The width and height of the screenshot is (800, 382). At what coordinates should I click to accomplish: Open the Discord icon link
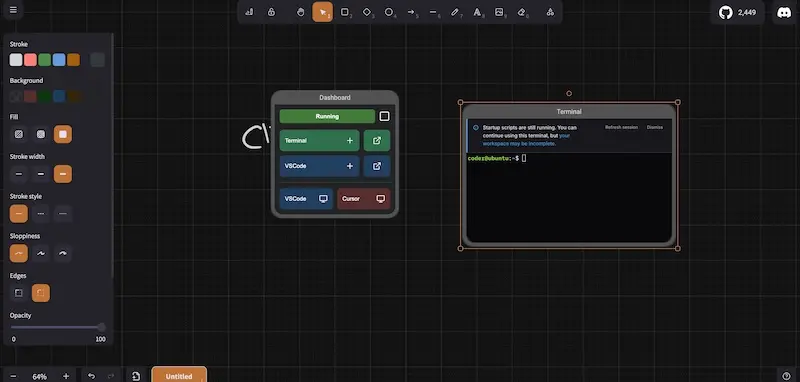[x=784, y=13]
